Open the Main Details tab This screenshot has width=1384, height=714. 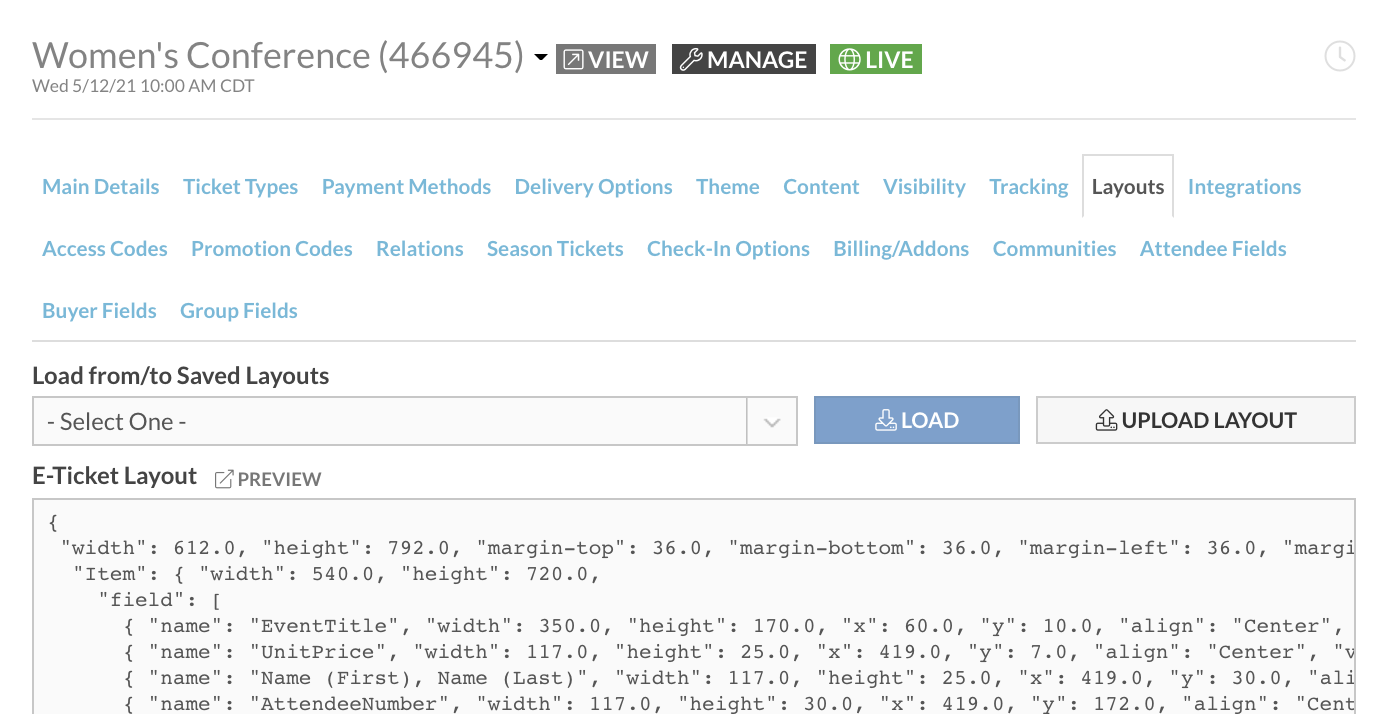coord(101,187)
